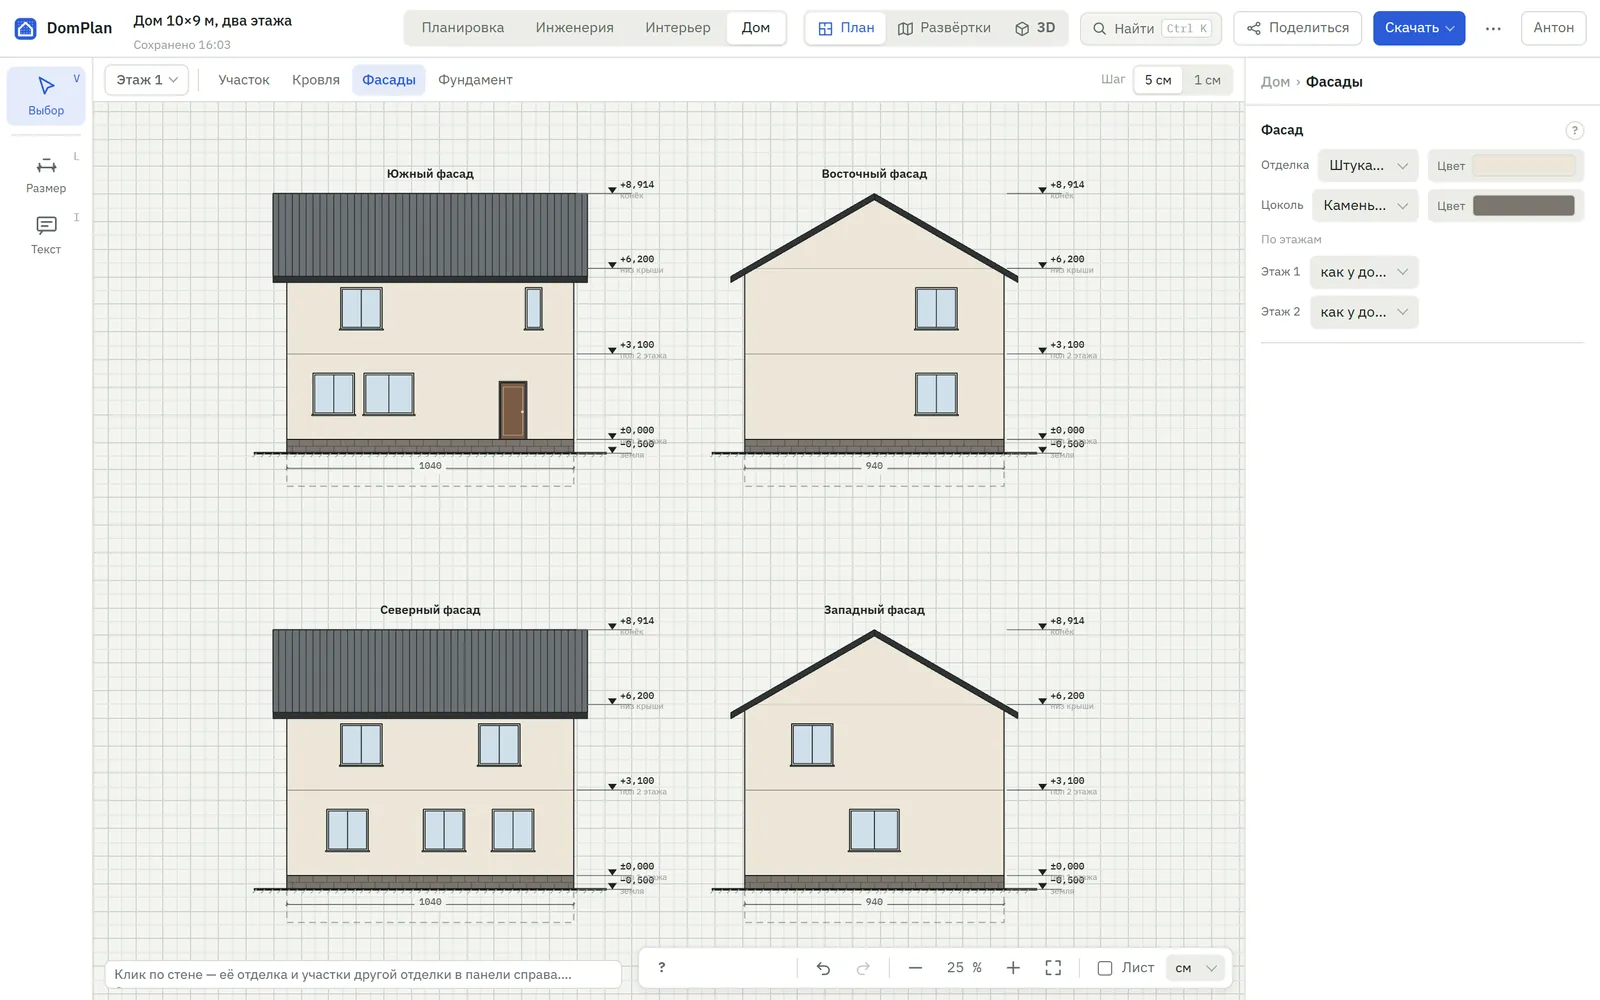1600x1000 pixels.
Task: Change units with the см dropdown
Action: (1195, 968)
